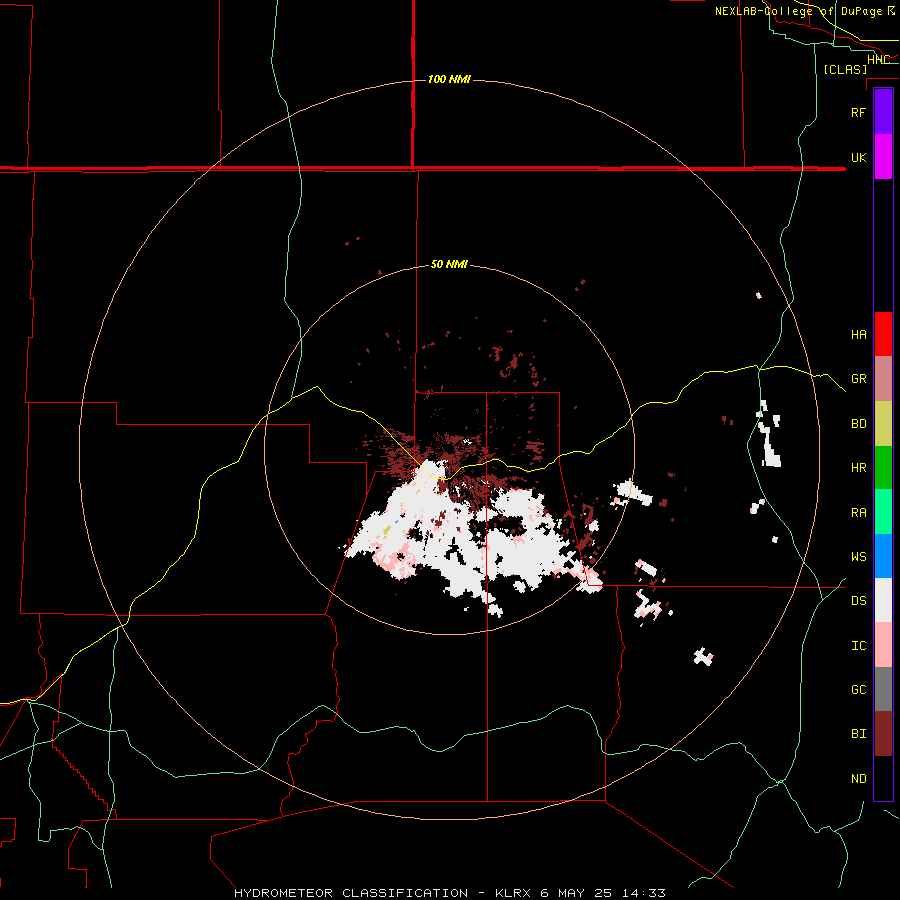The width and height of the screenshot is (900, 900).
Task: Click the HA red legend swatch
Action: pyautogui.click(x=883, y=334)
